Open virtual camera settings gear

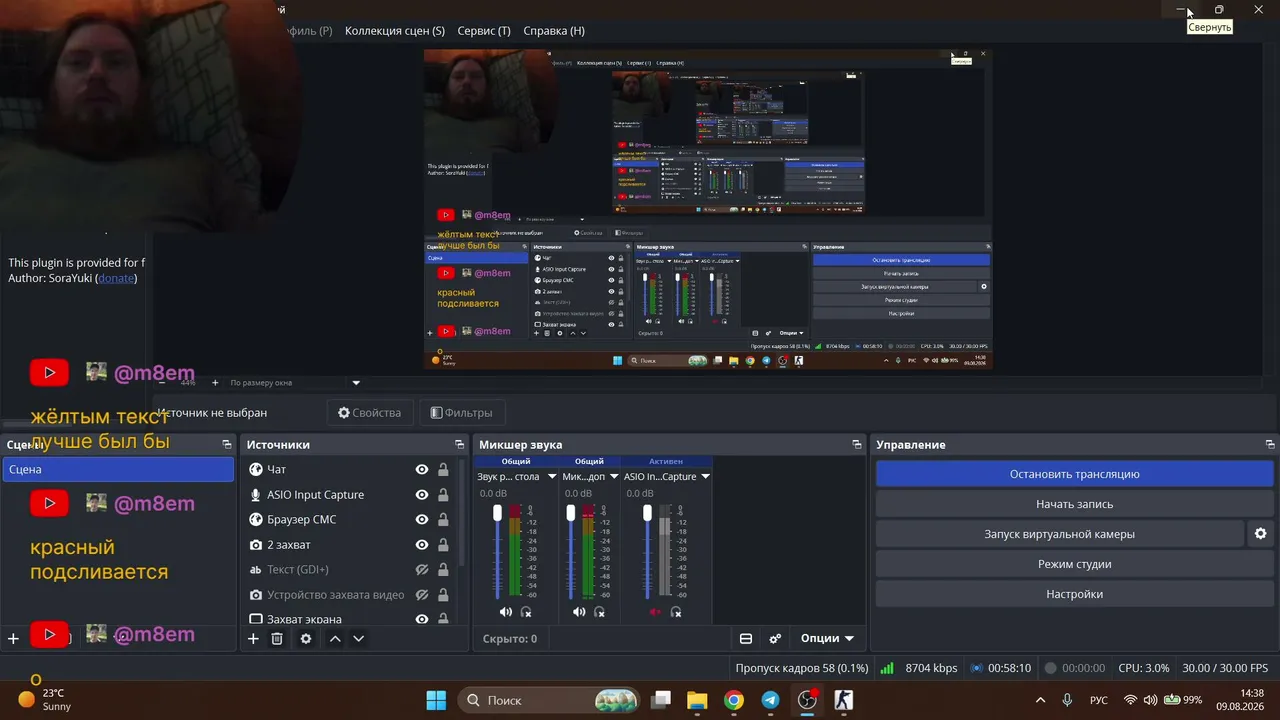tap(1260, 534)
